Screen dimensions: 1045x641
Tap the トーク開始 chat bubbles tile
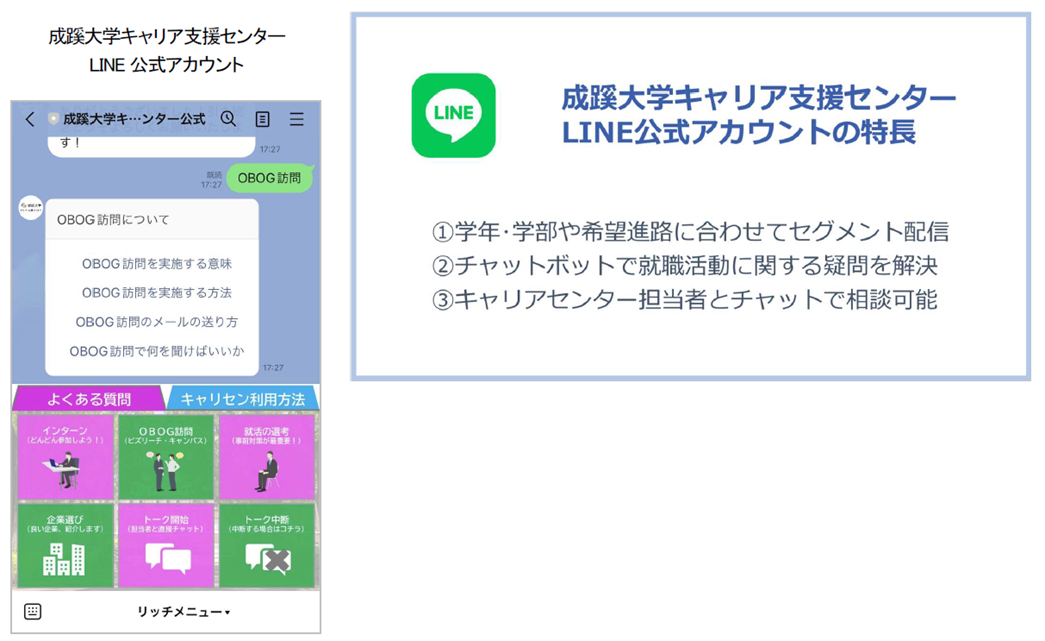[x=166, y=545]
